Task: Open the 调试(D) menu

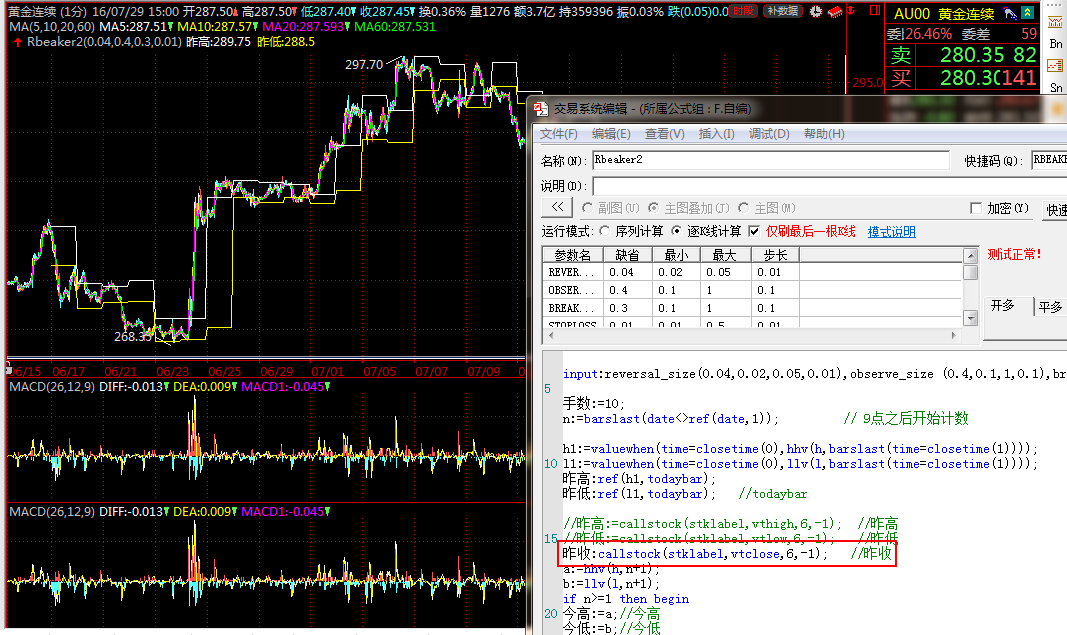Action: 769,134
